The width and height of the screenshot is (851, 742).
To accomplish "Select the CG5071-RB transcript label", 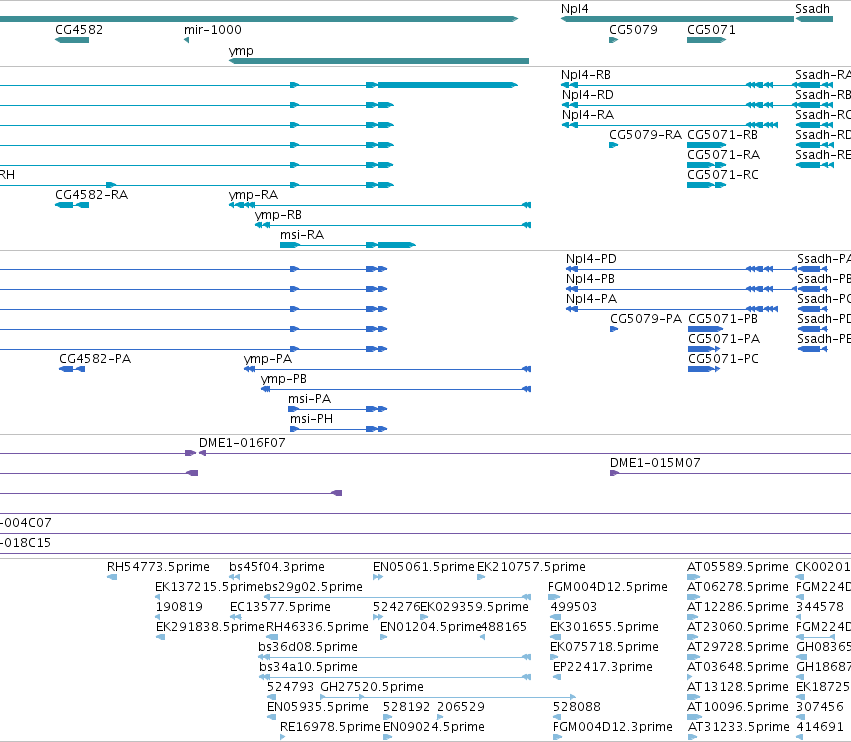I will coord(722,135).
